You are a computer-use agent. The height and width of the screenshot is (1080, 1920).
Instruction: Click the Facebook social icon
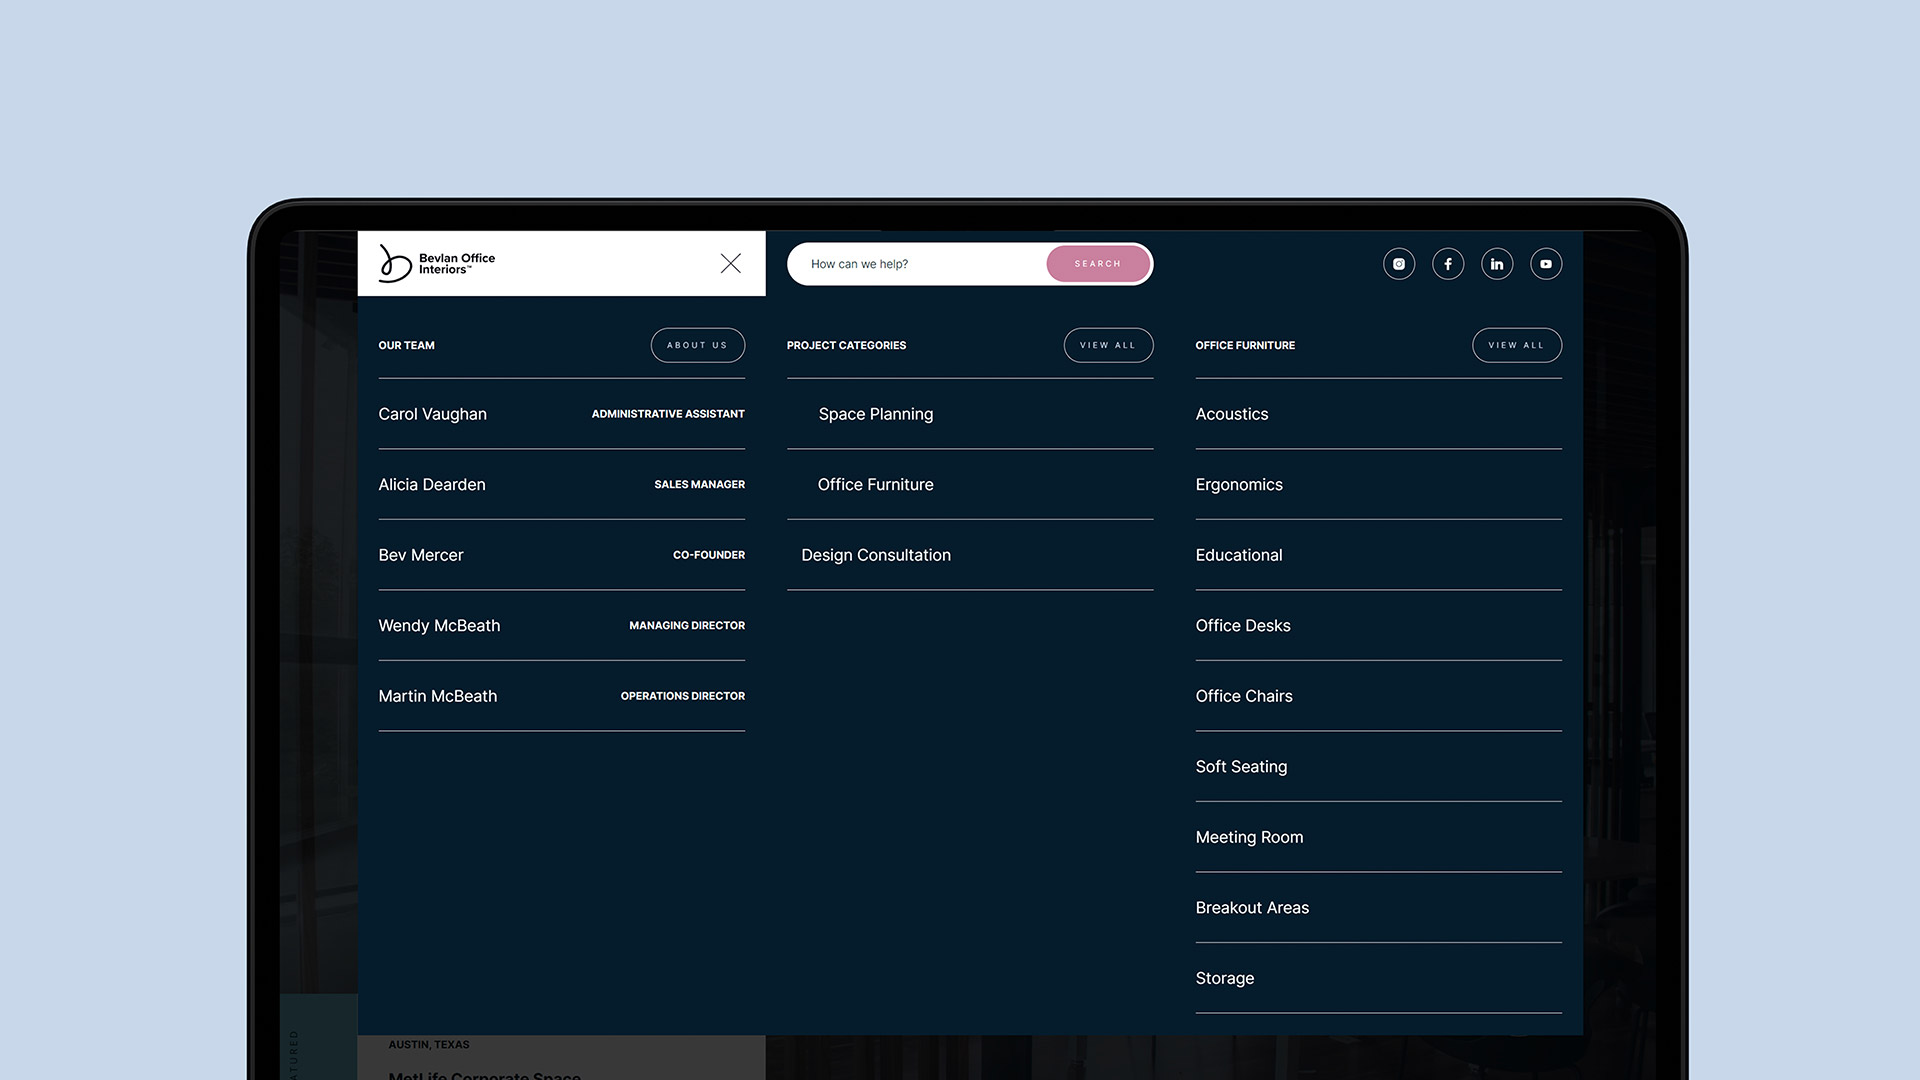pyautogui.click(x=1448, y=264)
